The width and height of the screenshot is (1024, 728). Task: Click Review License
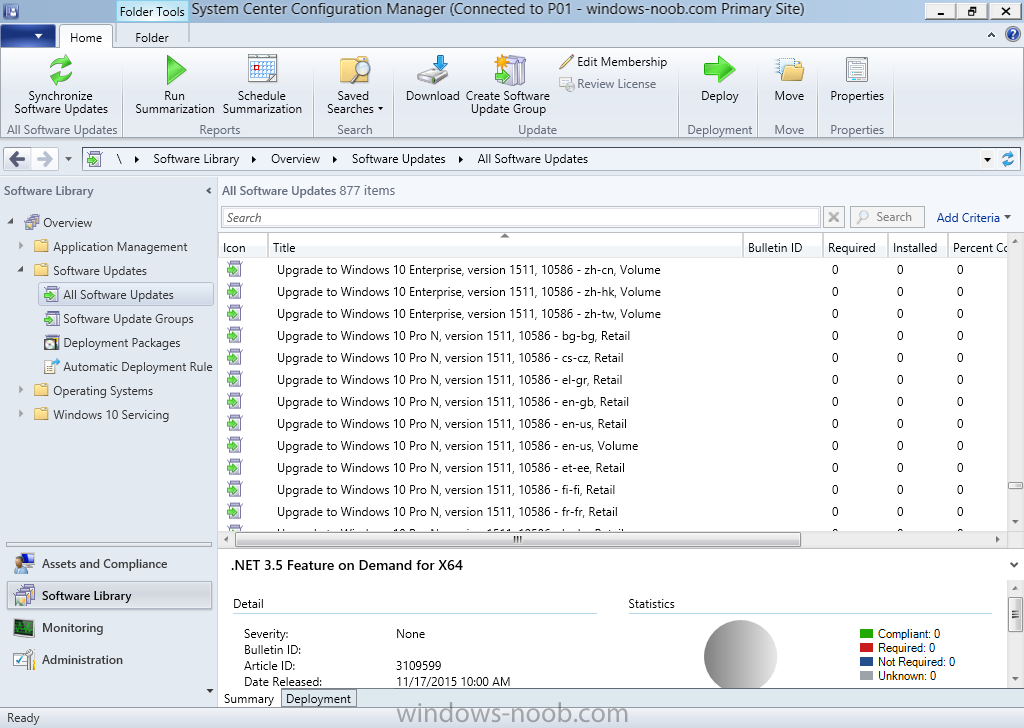(x=608, y=84)
